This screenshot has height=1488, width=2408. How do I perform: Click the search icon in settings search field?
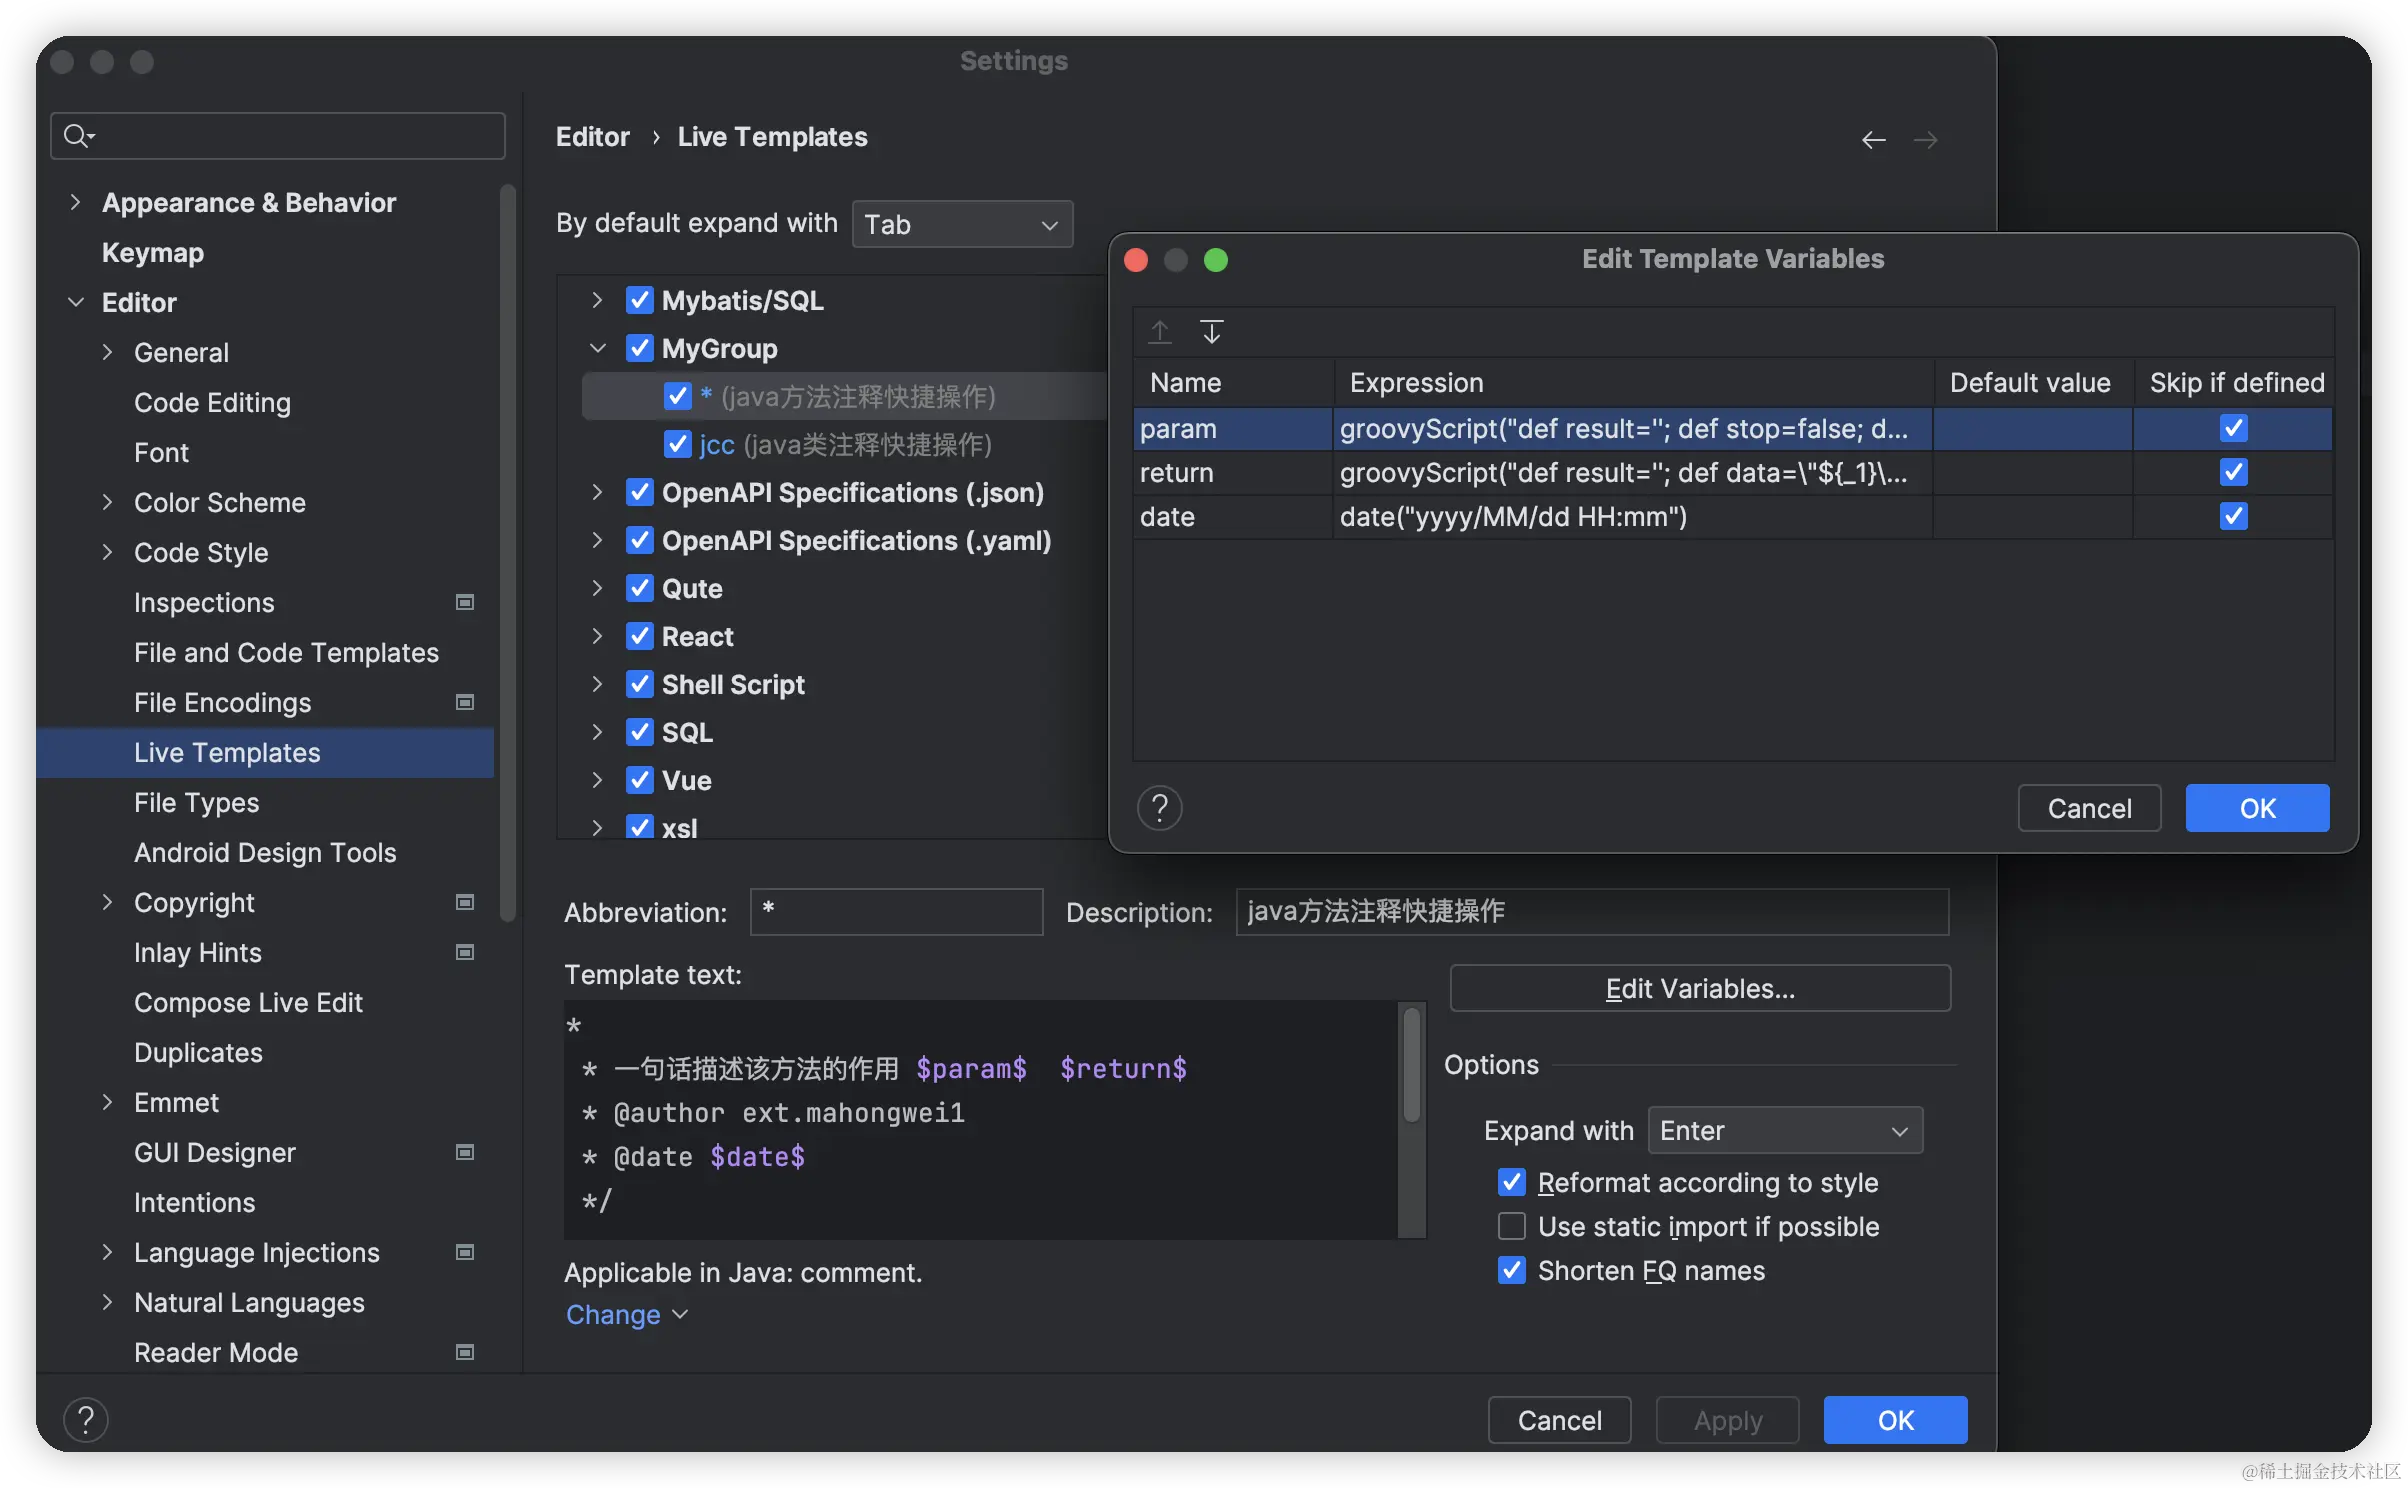coord(77,135)
